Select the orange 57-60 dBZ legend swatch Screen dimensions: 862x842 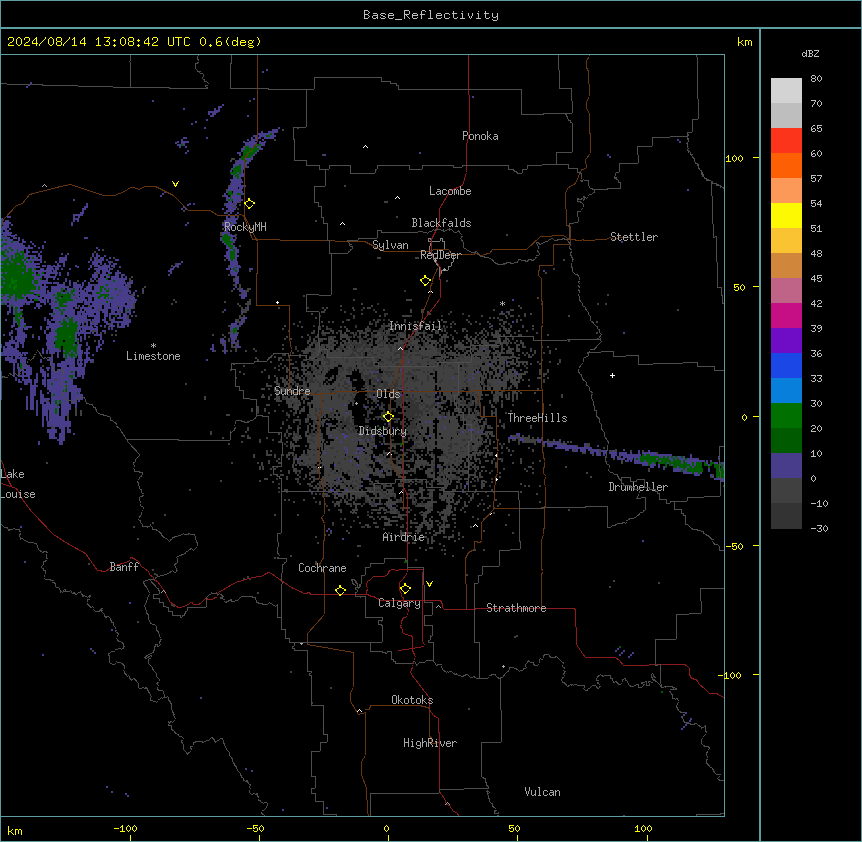coord(786,165)
